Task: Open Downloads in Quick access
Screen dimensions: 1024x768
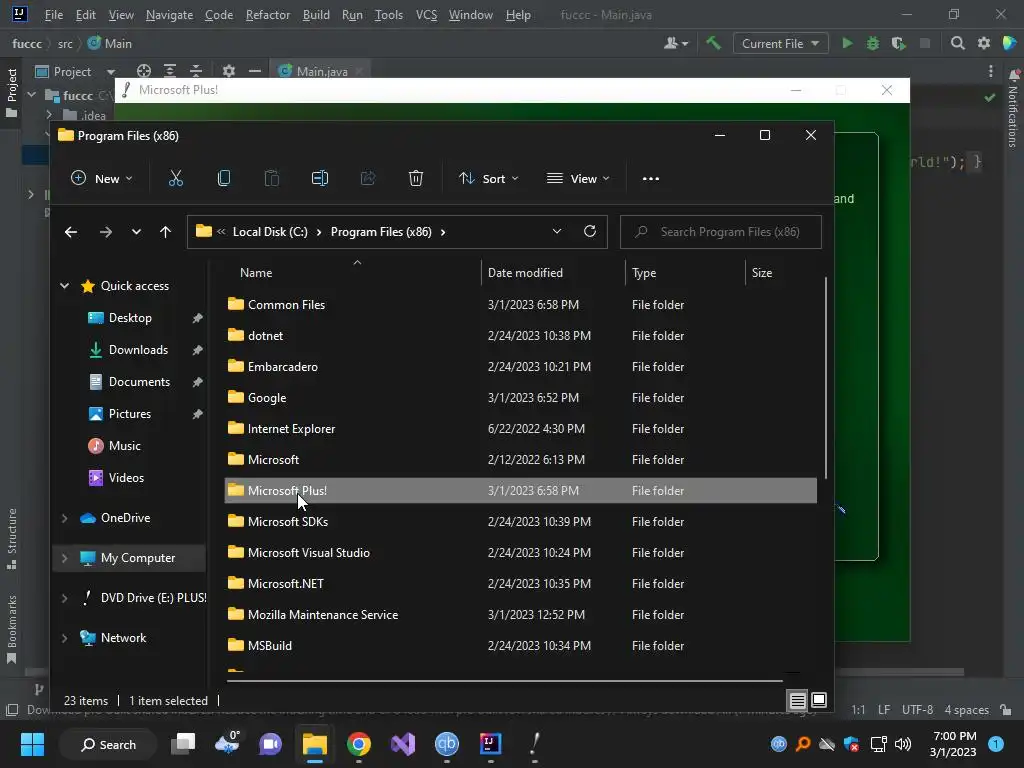Action: pos(138,350)
